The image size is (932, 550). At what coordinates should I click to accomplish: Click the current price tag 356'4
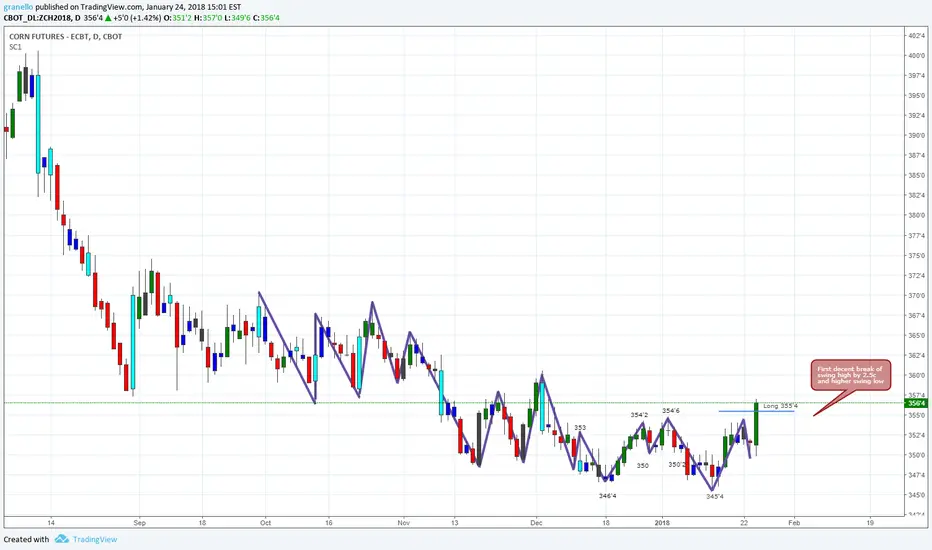coord(917,403)
